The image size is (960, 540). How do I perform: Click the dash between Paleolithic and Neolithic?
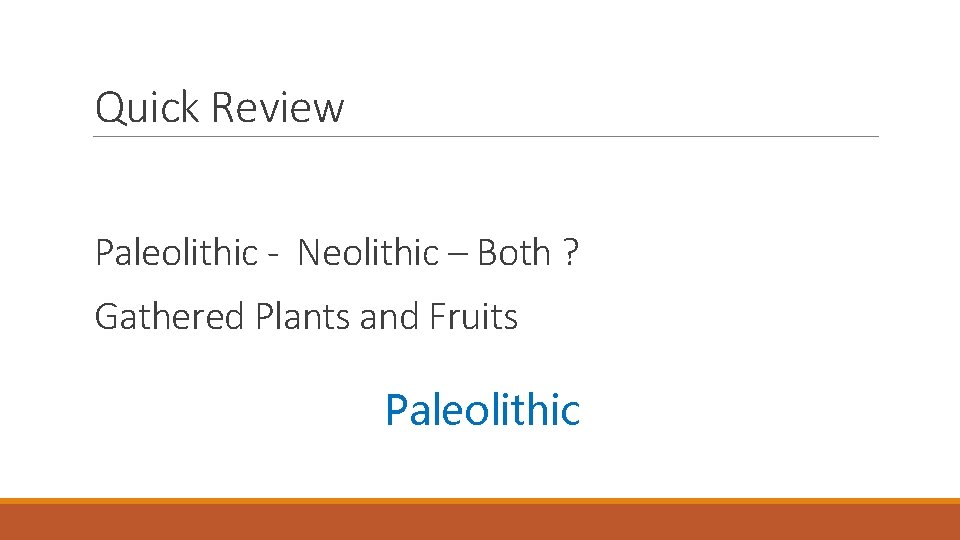(275, 256)
